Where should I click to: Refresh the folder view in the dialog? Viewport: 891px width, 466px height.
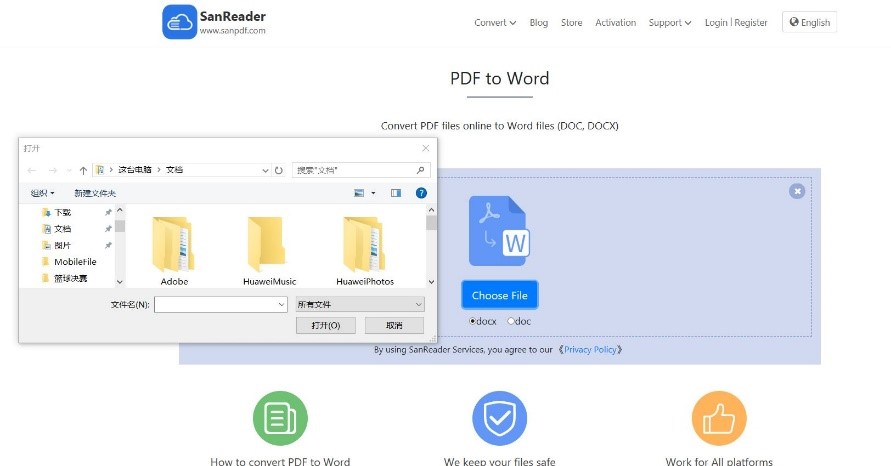278,170
